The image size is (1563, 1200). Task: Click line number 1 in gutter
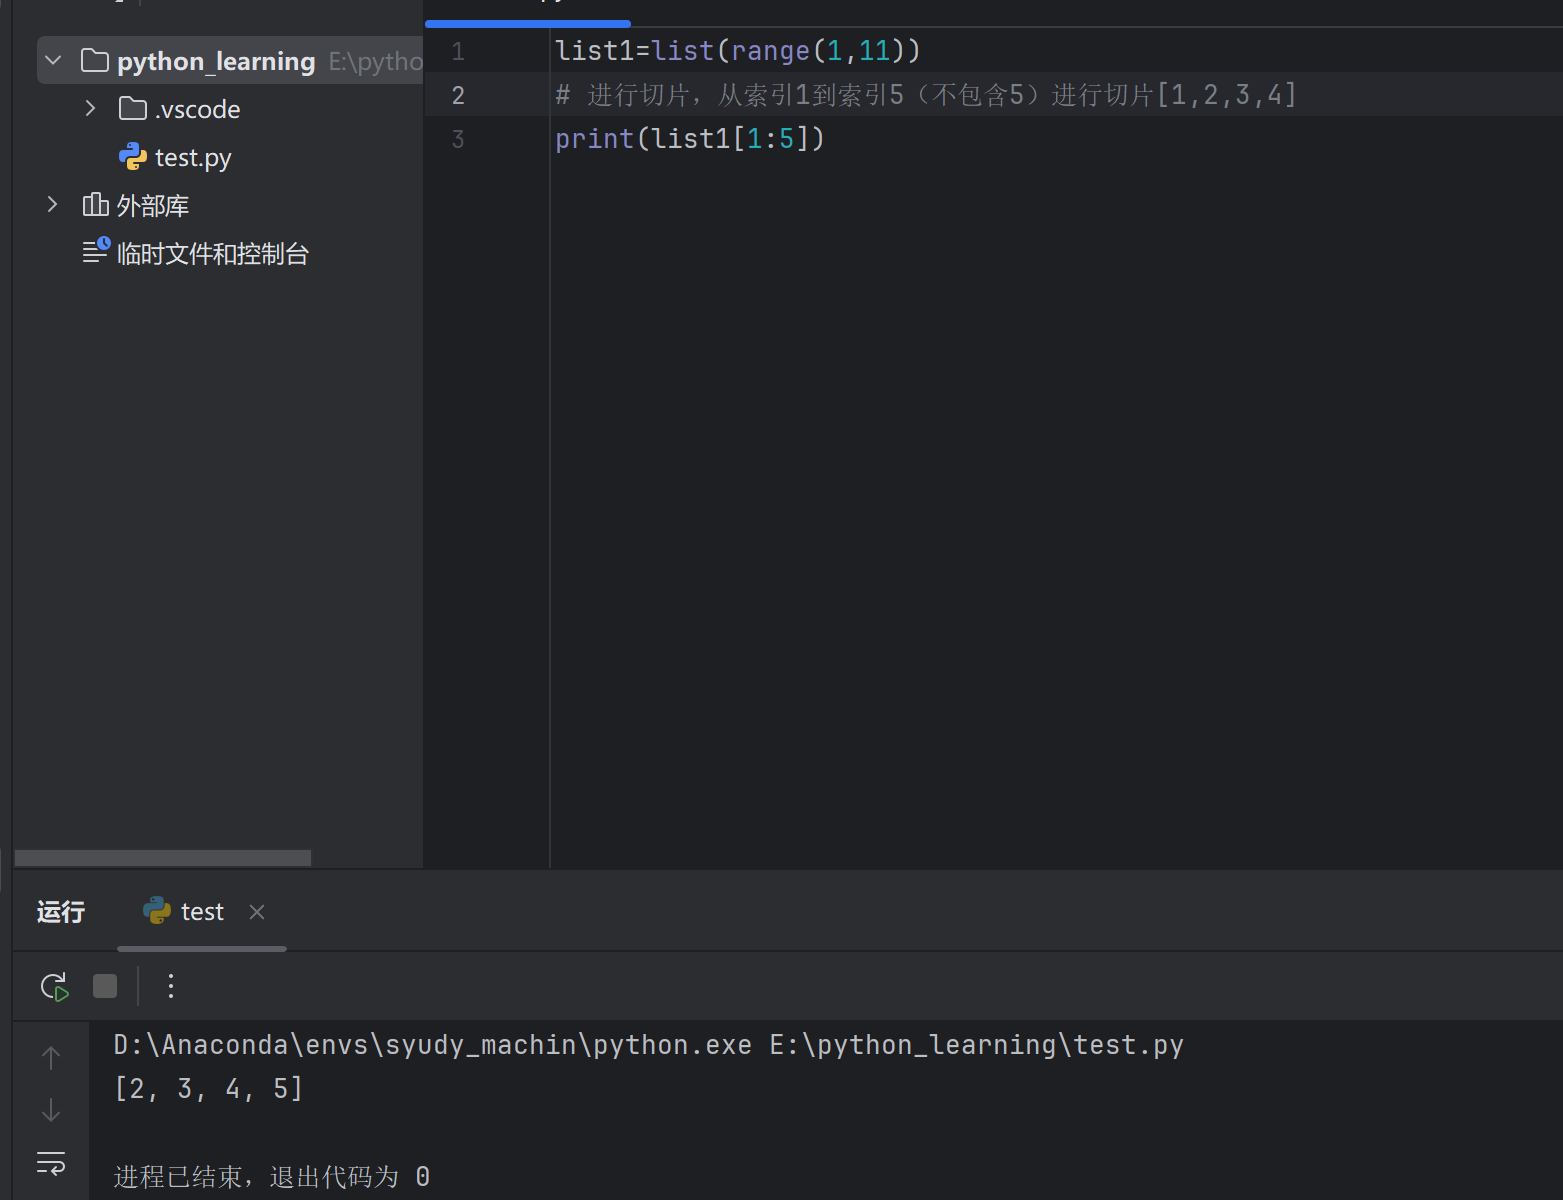[x=458, y=51]
